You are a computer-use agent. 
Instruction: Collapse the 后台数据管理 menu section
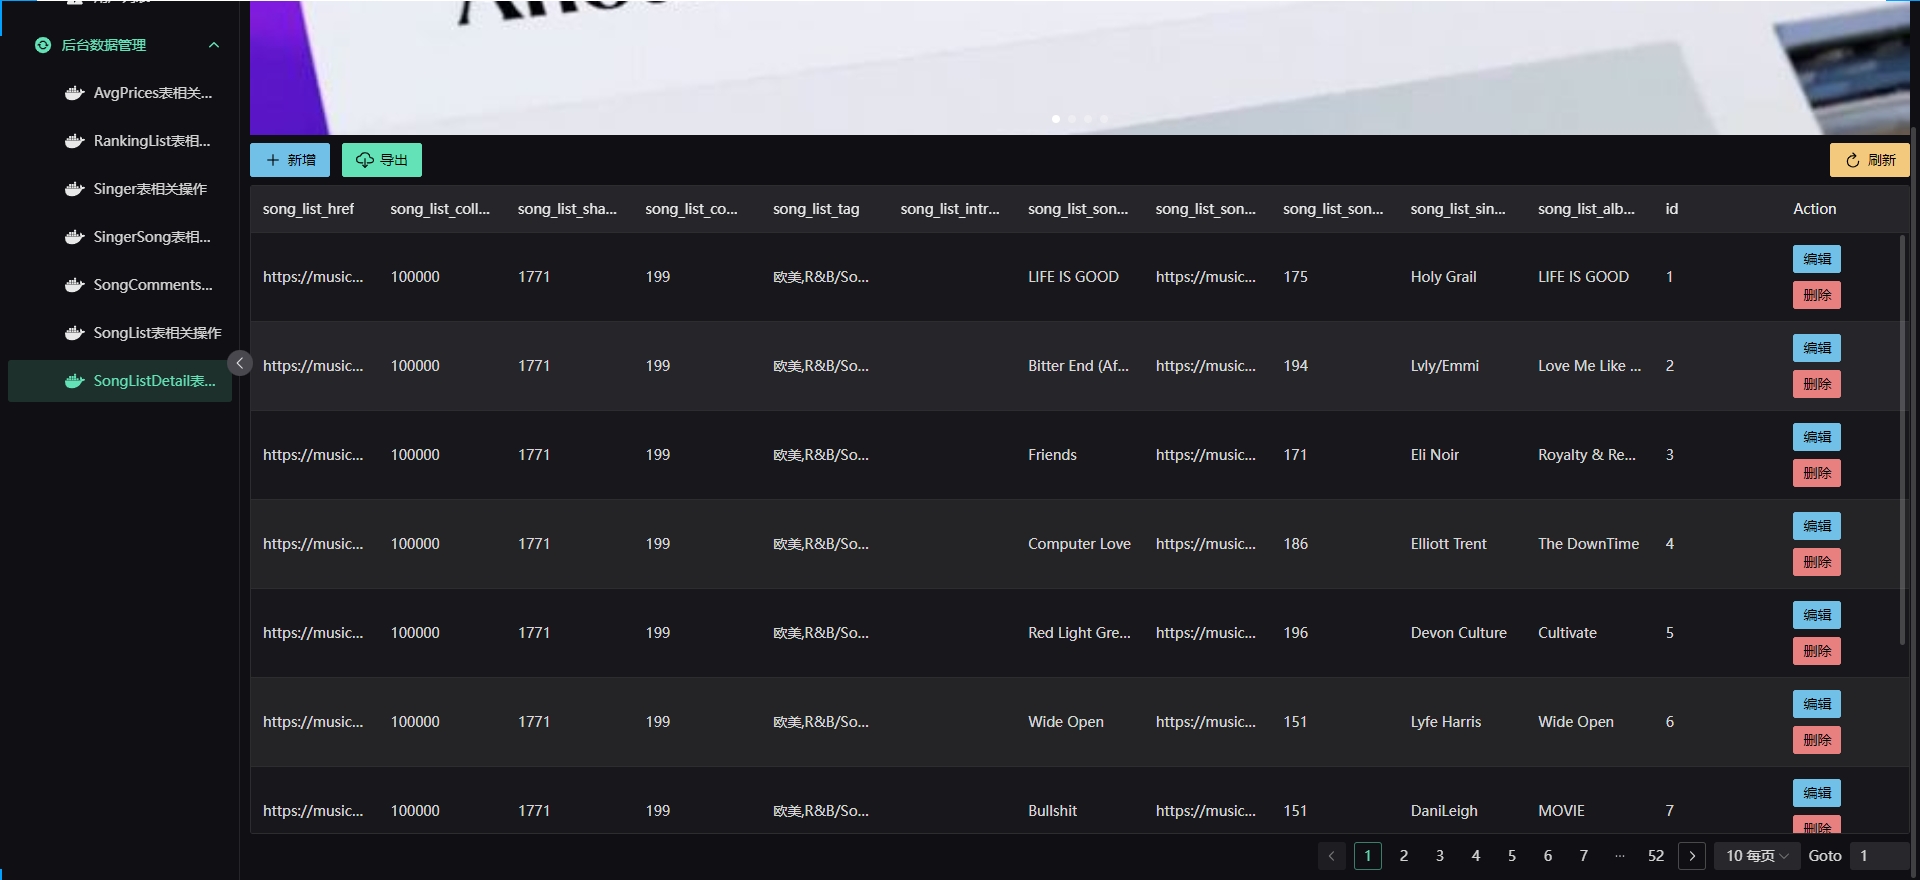coord(213,45)
